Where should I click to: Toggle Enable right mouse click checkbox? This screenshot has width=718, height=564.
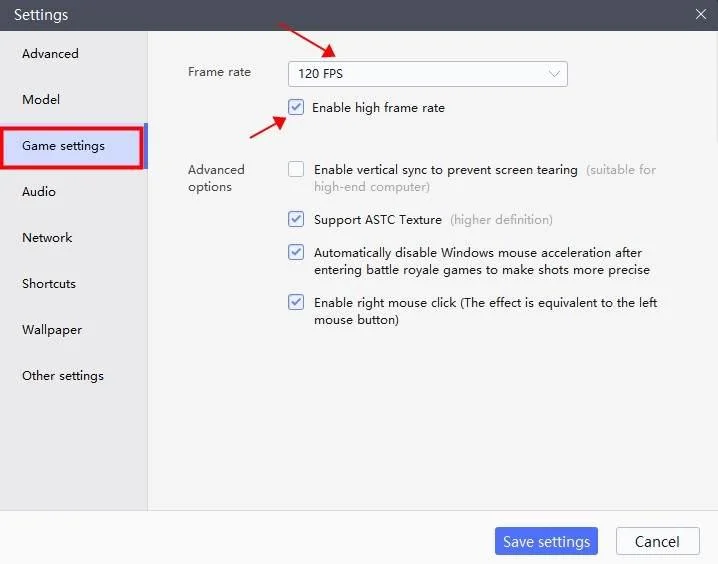coord(296,302)
